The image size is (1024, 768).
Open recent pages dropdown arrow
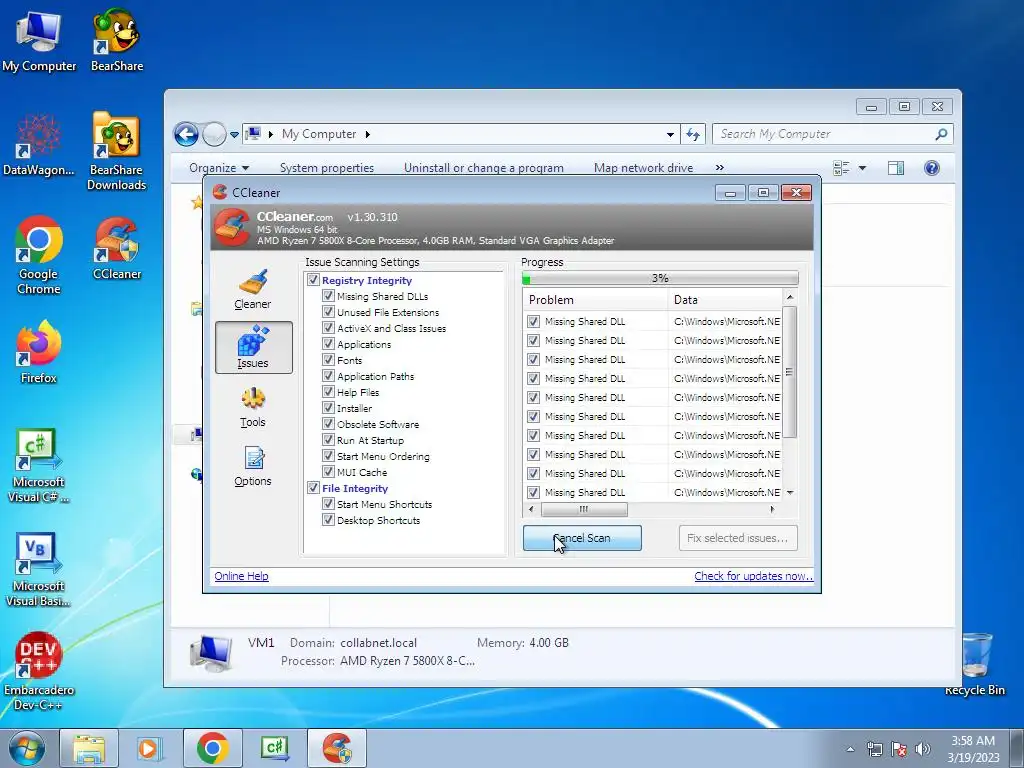coord(234,135)
